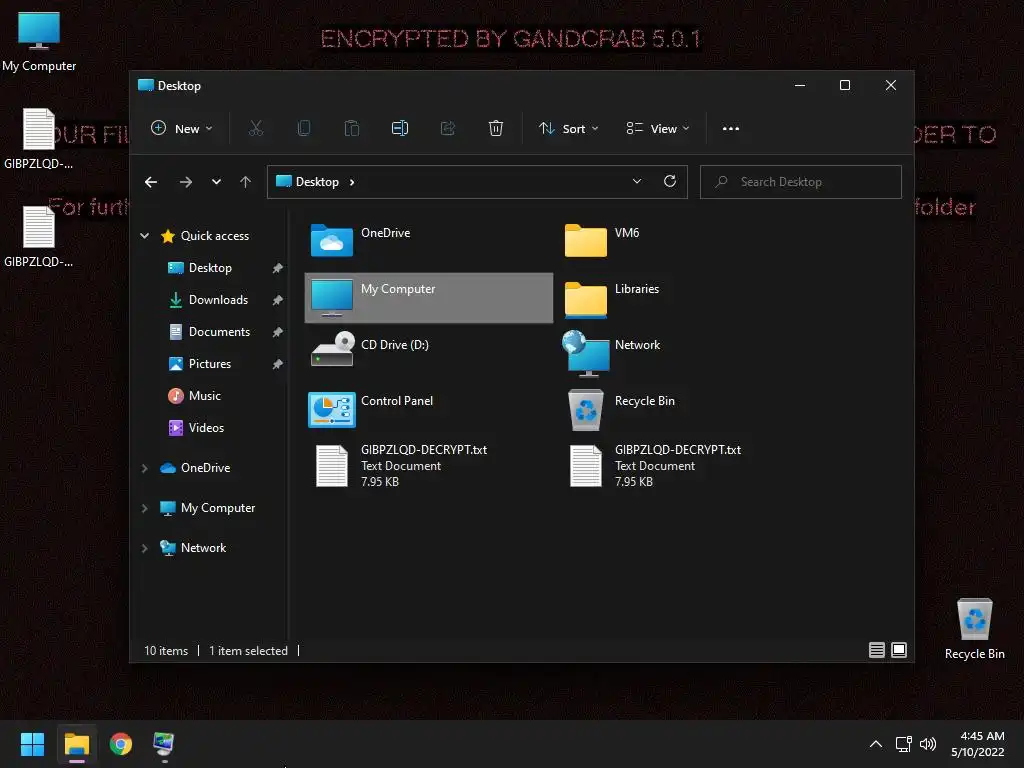
Task: Click the volume speaker tray icon
Action: pos(927,744)
